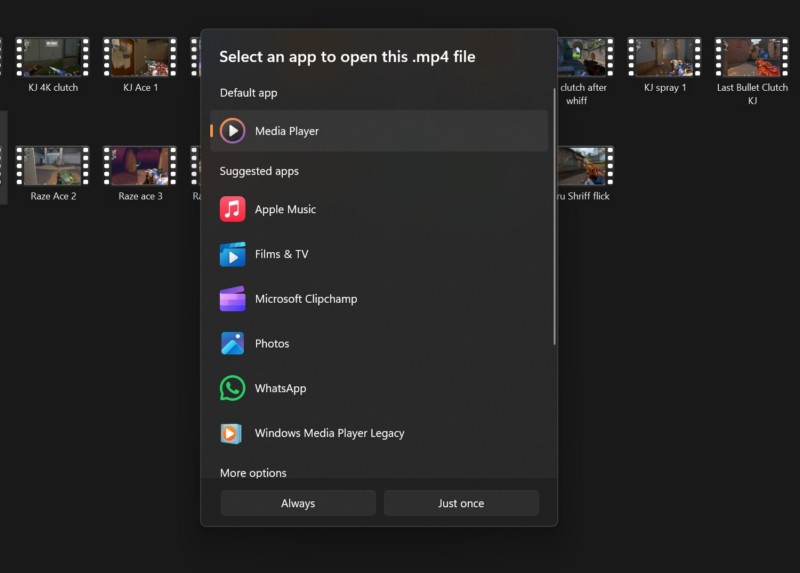The width and height of the screenshot is (800, 573).
Task: Click the Films & TV icon
Action: point(232,254)
